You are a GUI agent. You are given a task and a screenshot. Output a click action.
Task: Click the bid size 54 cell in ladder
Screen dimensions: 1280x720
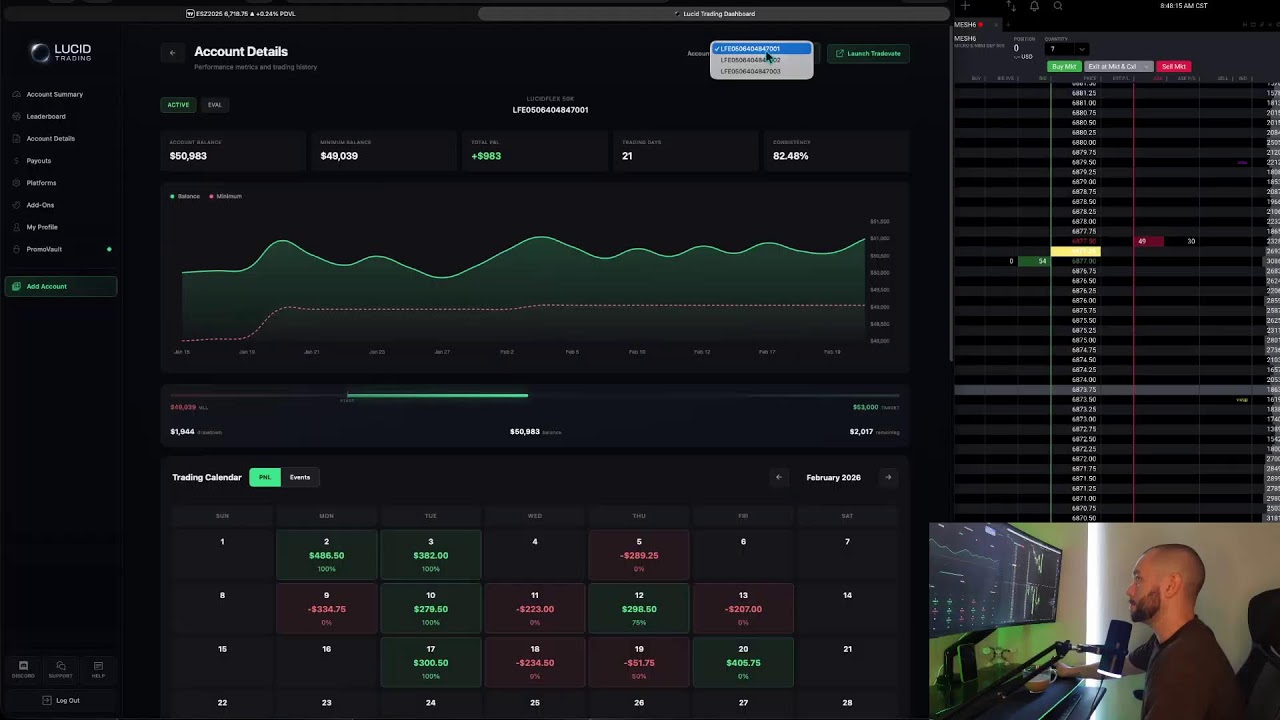pyautogui.click(x=1033, y=261)
